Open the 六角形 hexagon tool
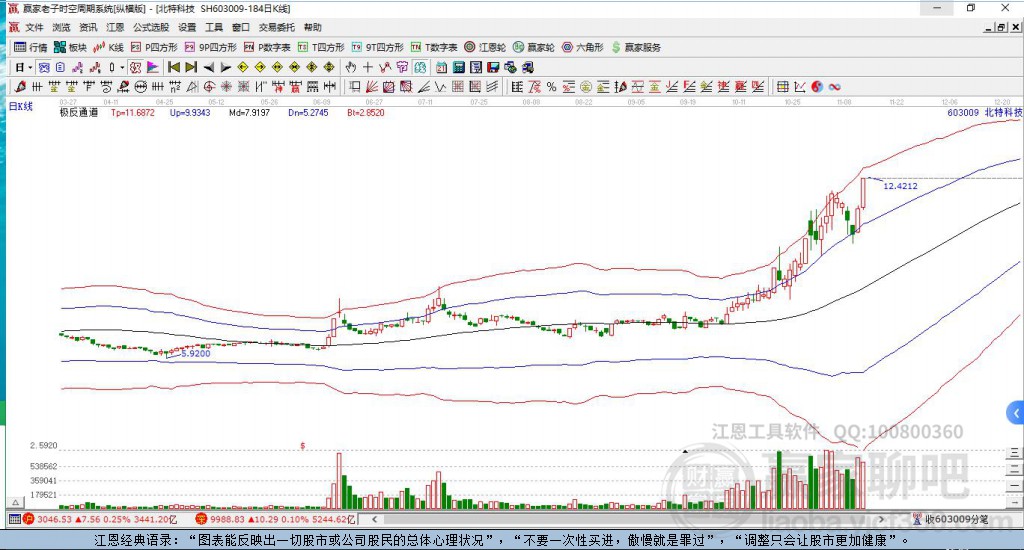Image resolution: width=1024 pixels, height=550 pixels. (583, 47)
